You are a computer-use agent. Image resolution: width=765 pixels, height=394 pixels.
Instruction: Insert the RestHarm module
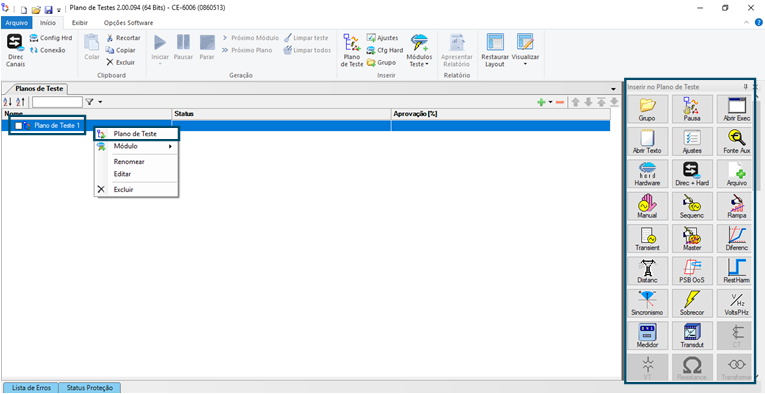[736, 271]
